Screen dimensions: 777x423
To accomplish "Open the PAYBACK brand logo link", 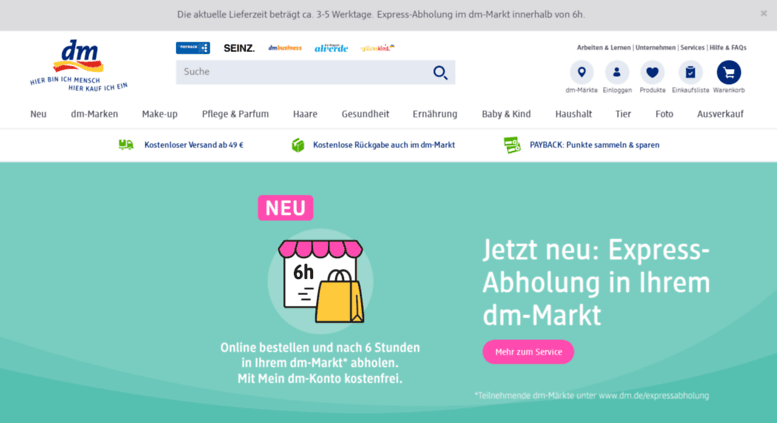I will 193,48.
